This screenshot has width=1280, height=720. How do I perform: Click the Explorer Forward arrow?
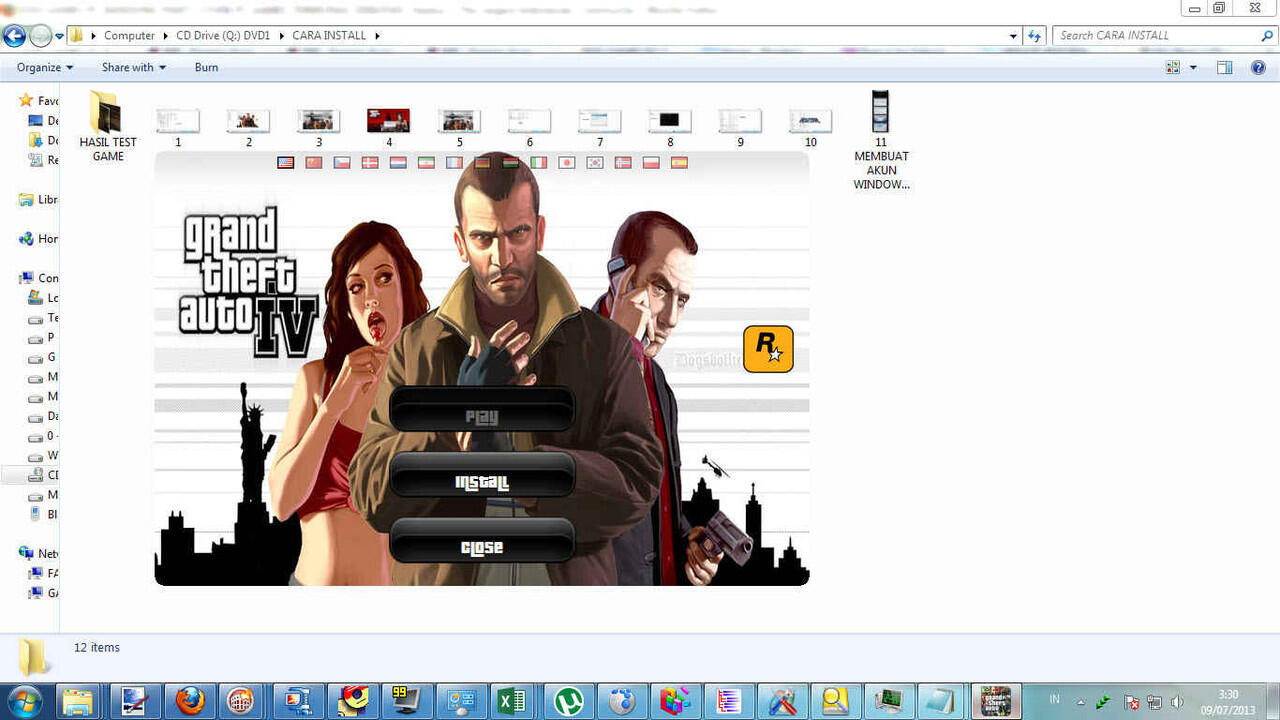[40, 36]
